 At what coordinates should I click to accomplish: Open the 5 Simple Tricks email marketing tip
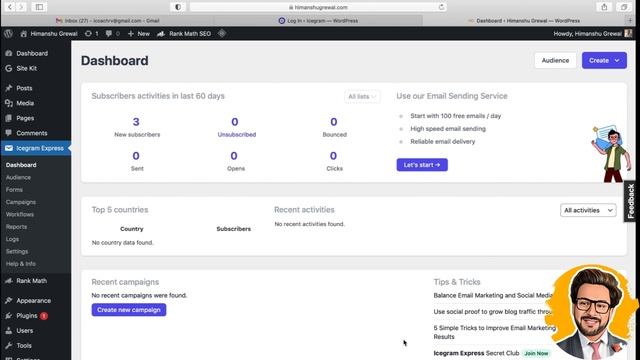494,332
